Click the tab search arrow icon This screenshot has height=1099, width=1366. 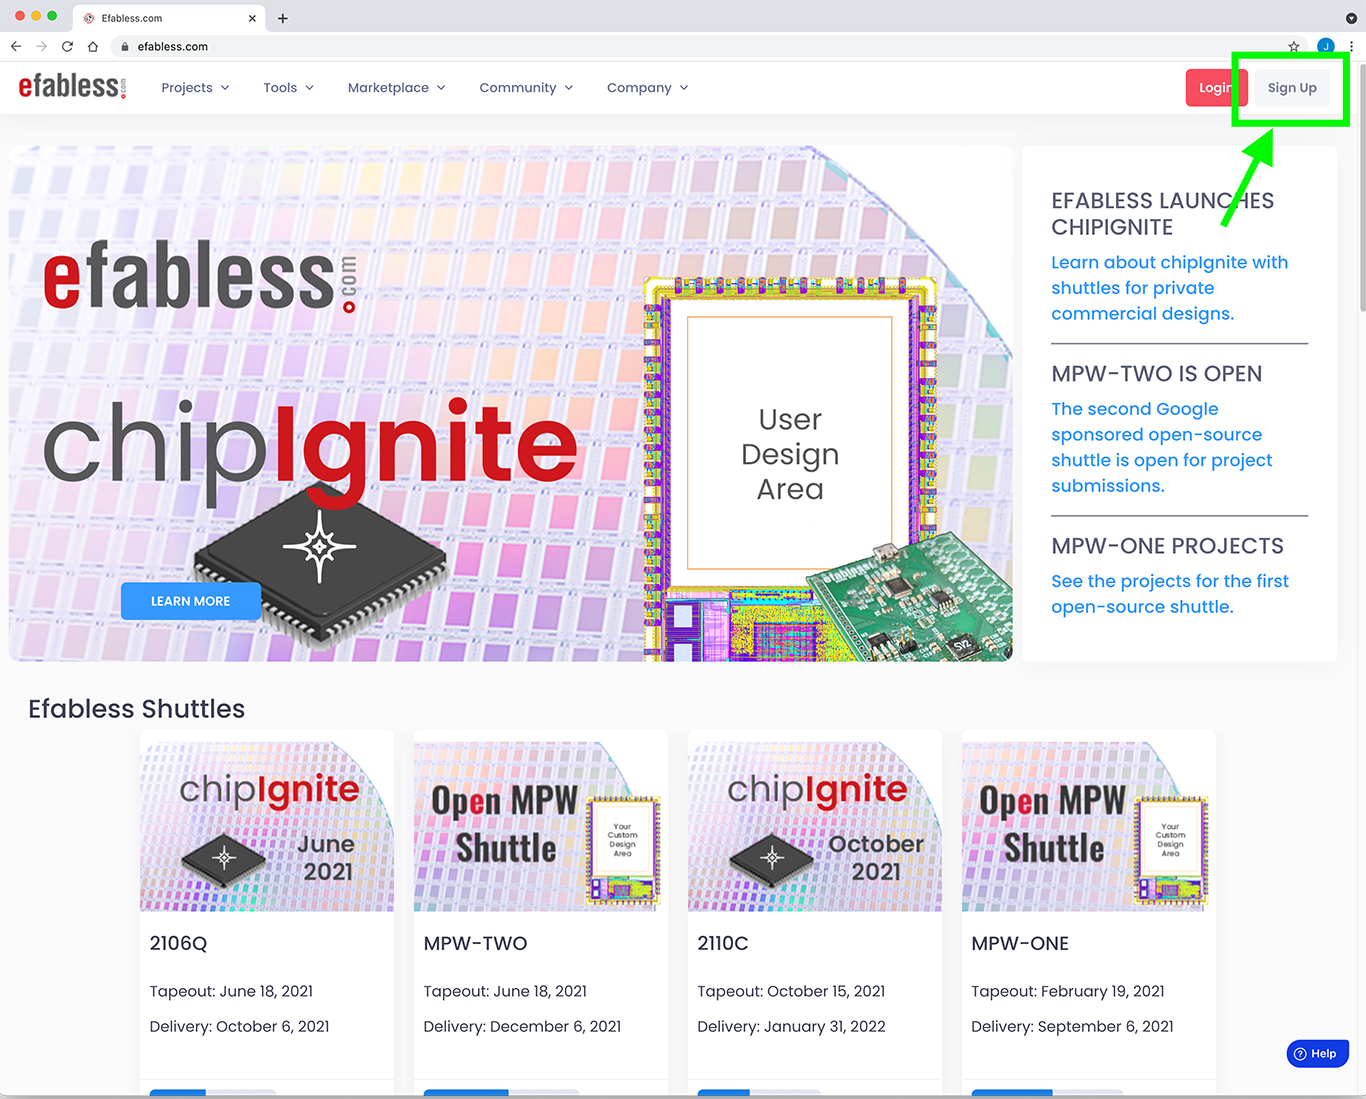[1351, 18]
